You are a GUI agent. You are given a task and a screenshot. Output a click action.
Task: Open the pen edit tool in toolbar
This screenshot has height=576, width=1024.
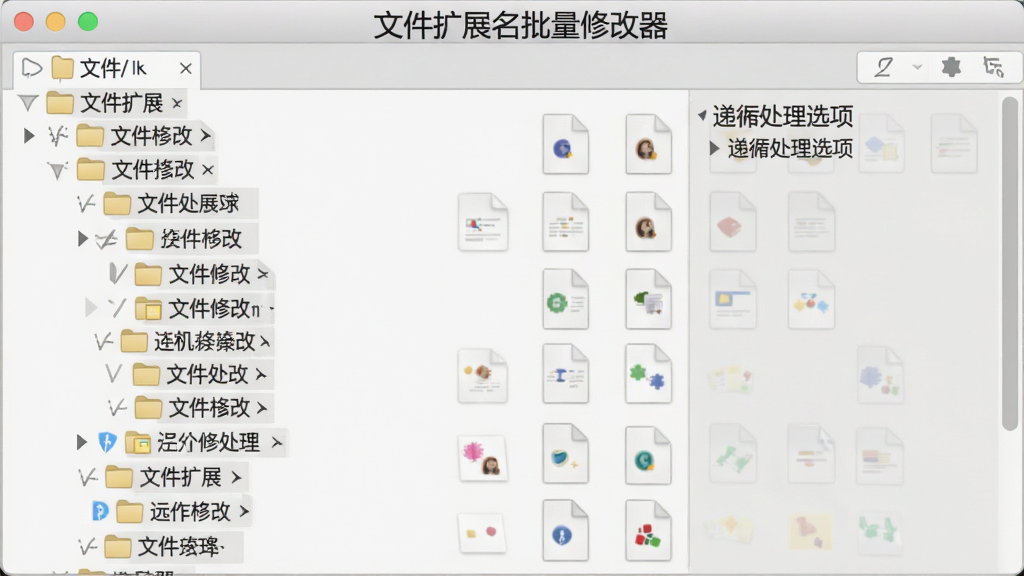[x=884, y=67]
